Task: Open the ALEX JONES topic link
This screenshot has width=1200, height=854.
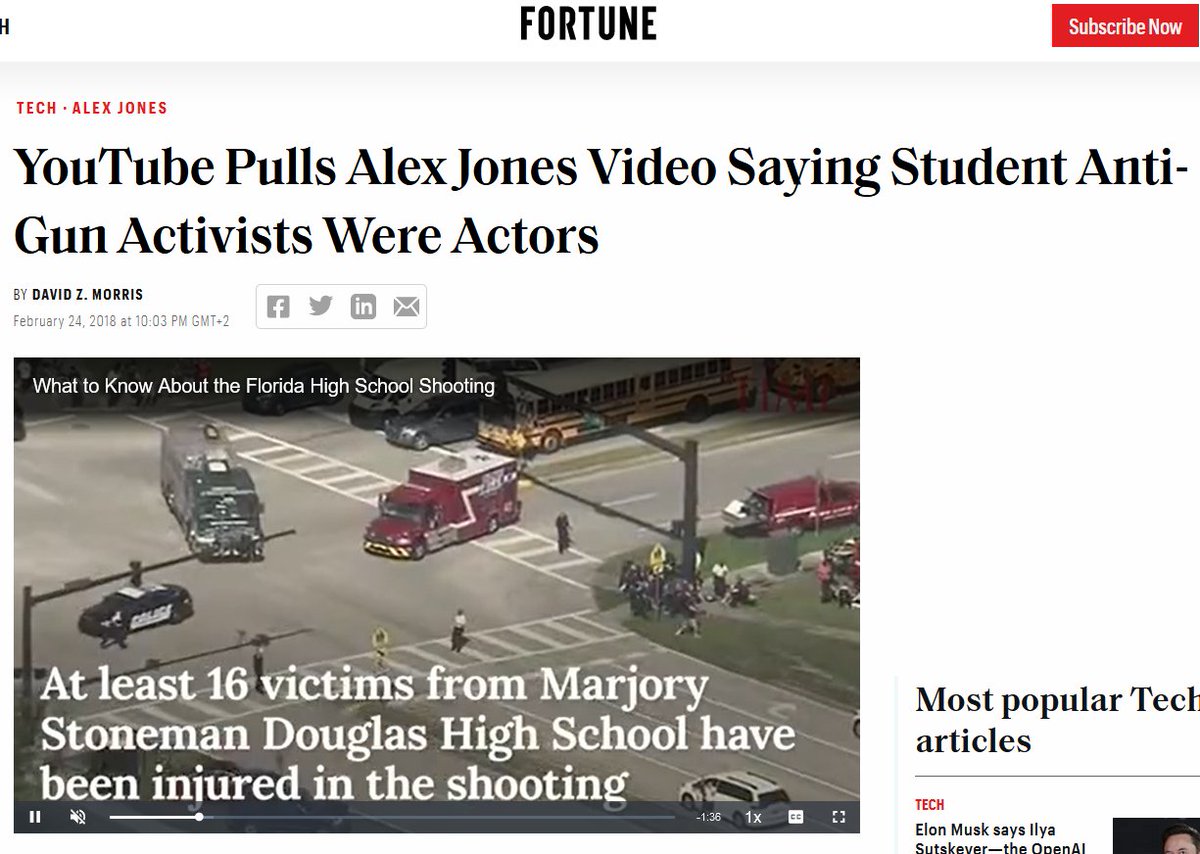Action: pyautogui.click(x=120, y=108)
